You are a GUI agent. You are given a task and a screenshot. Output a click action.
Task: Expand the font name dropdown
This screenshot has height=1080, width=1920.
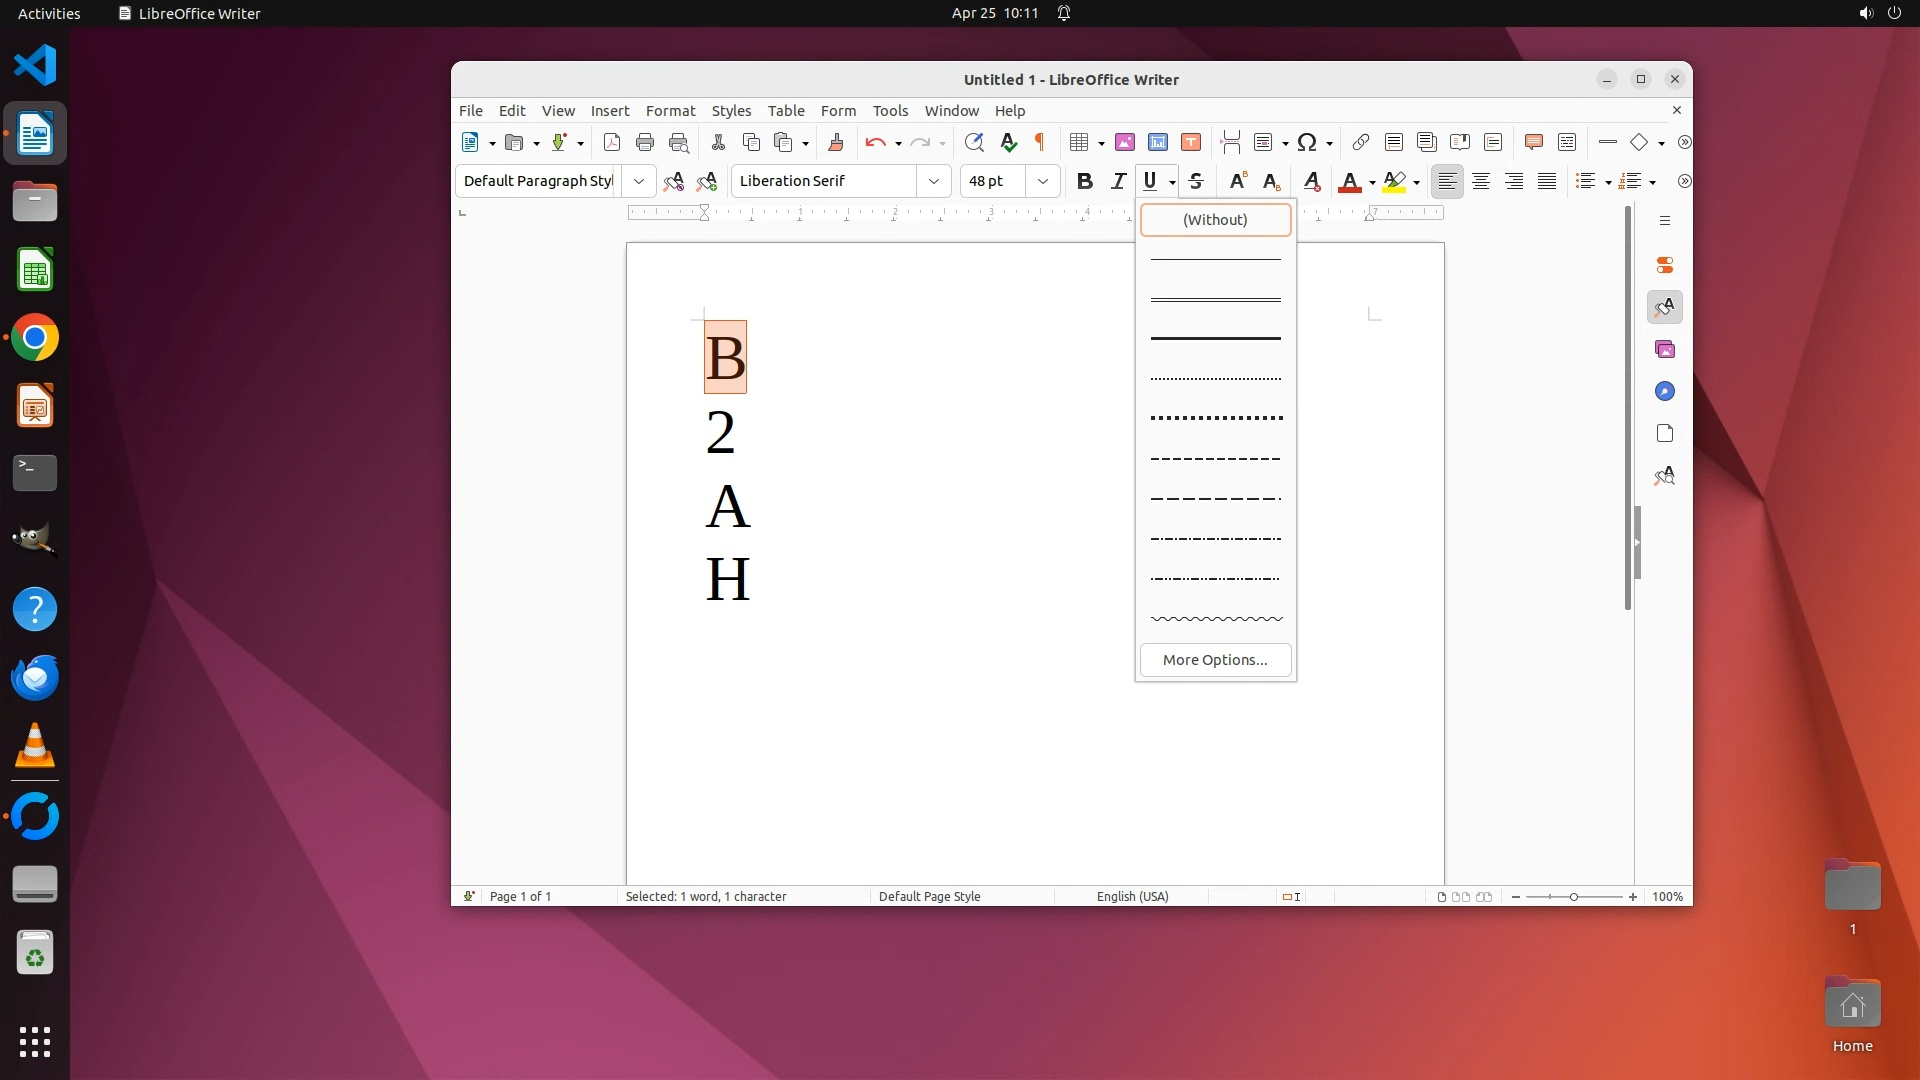click(x=933, y=181)
